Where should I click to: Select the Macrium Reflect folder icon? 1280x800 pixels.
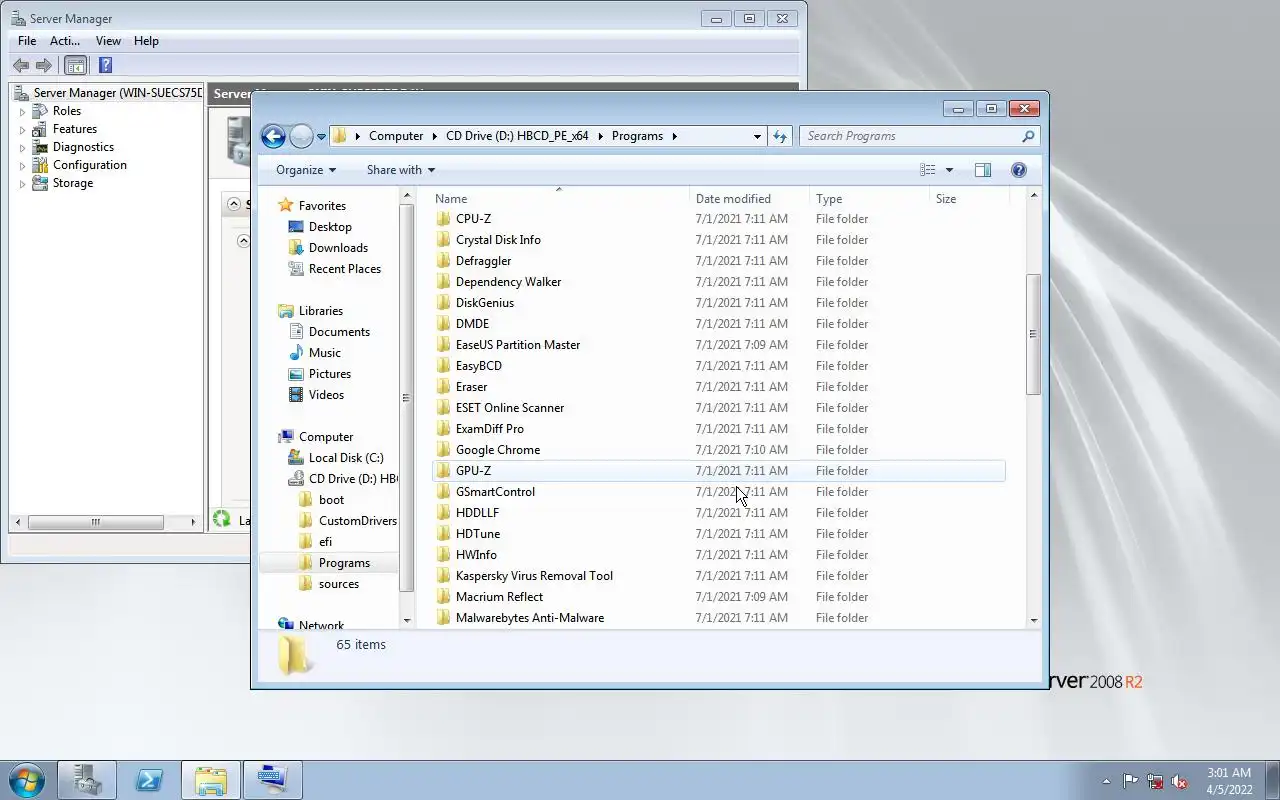point(444,597)
